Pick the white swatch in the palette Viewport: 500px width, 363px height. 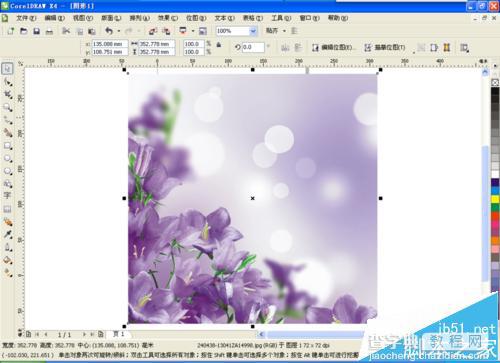[495, 174]
